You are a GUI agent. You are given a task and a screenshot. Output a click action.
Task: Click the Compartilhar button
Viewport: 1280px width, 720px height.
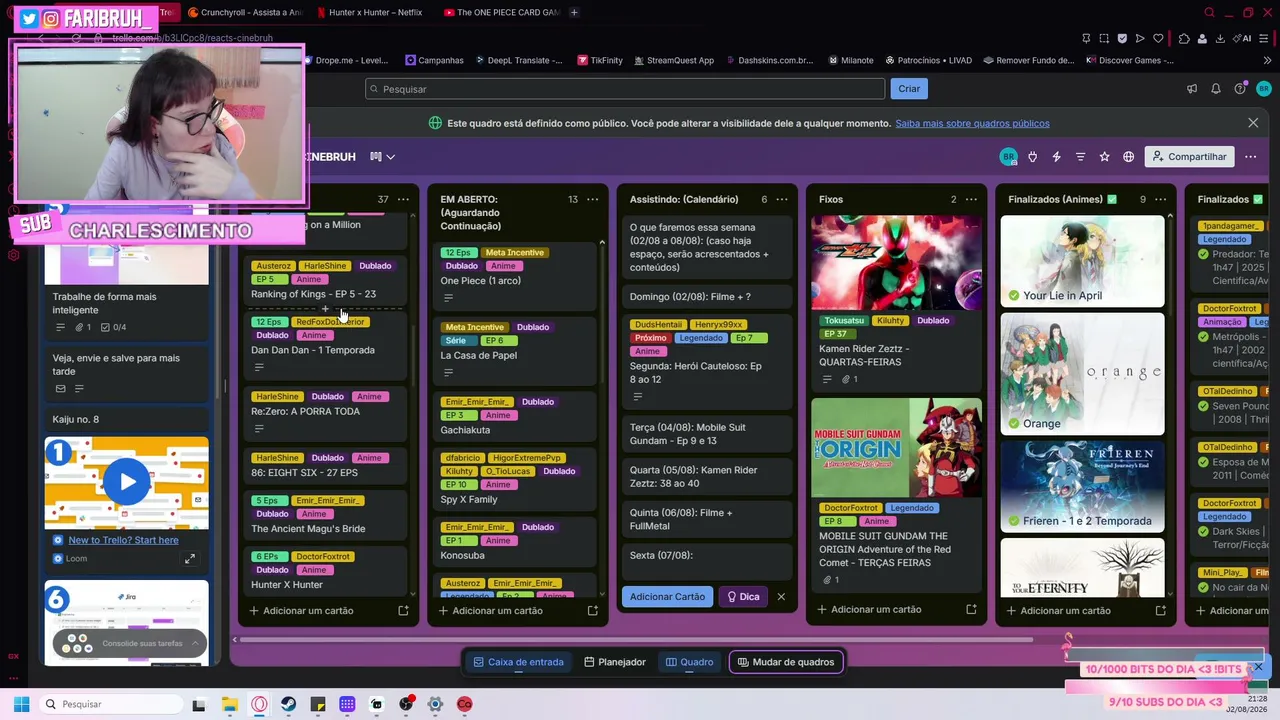click(x=1189, y=157)
